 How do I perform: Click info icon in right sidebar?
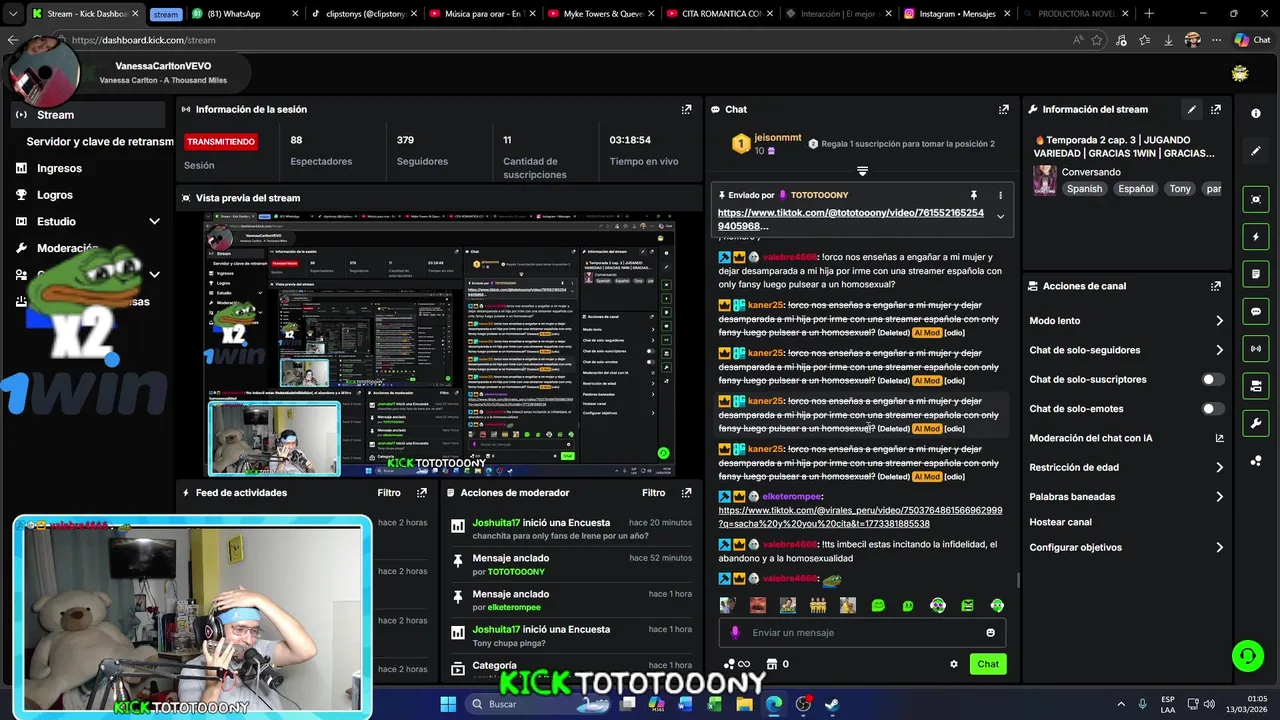[1256, 114]
